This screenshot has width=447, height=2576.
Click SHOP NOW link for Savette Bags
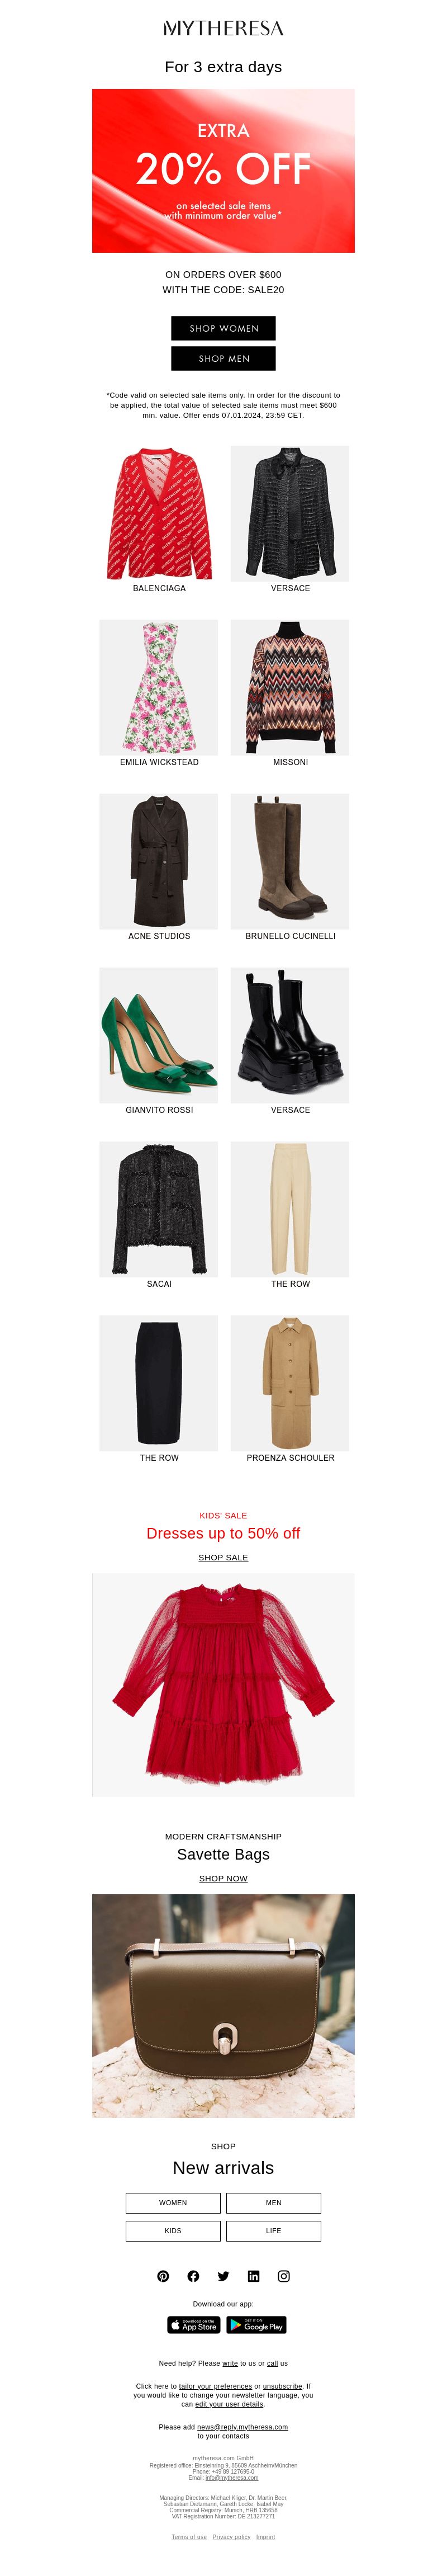[x=223, y=1878]
